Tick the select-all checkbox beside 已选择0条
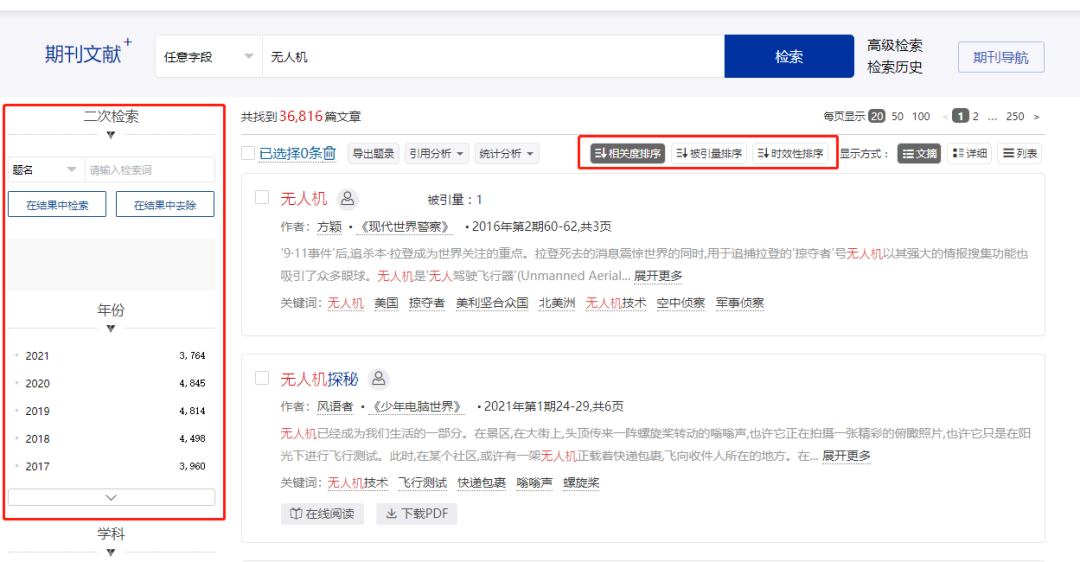The height and width of the screenshot is (562, 1080). (x=249, y=153)
